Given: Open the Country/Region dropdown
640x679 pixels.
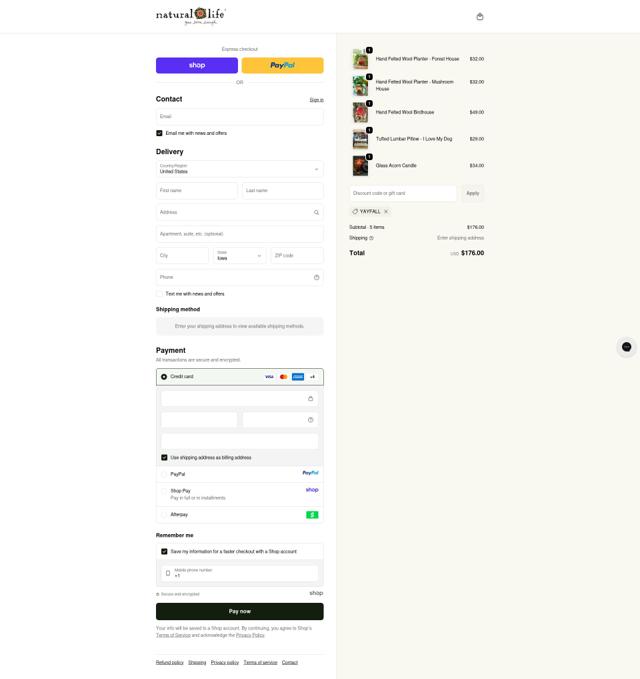Looking at the screenshot, I should 239,169.
